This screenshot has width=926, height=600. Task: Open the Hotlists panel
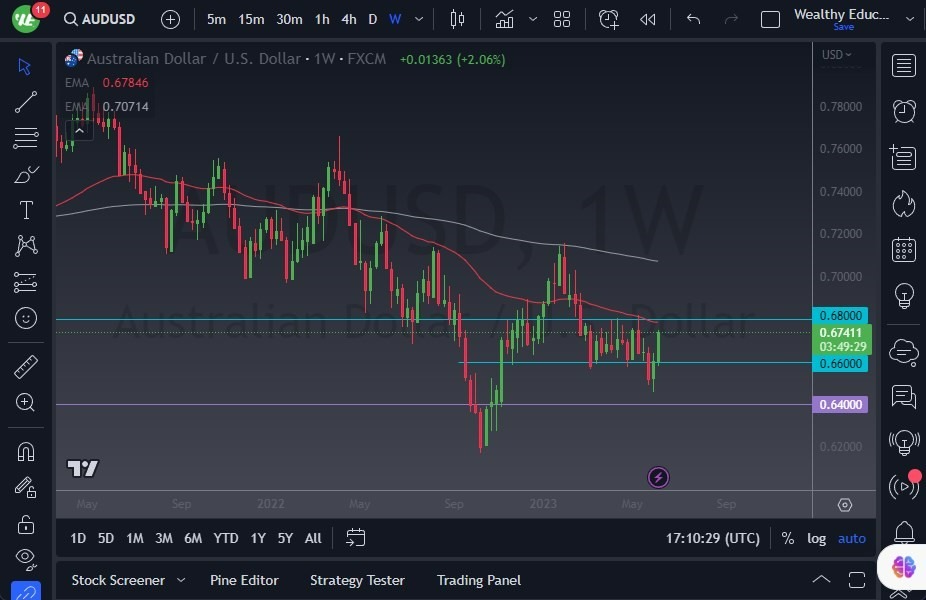tap(903, 203)
